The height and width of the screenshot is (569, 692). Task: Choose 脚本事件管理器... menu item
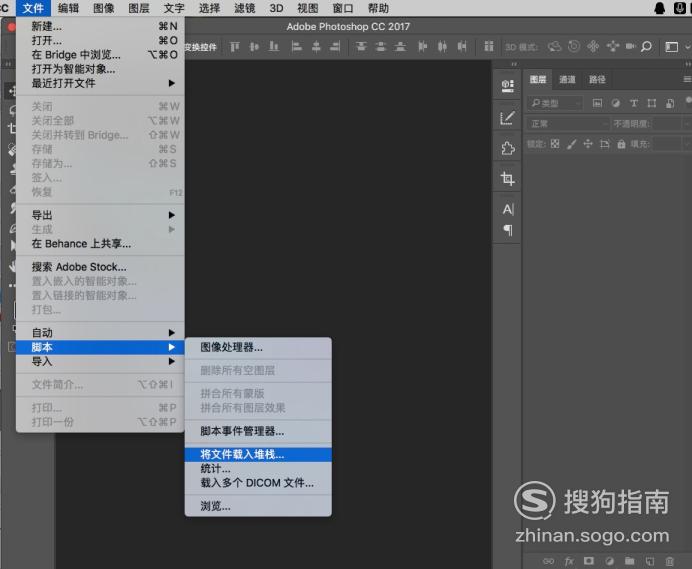[x=258, y=431]
